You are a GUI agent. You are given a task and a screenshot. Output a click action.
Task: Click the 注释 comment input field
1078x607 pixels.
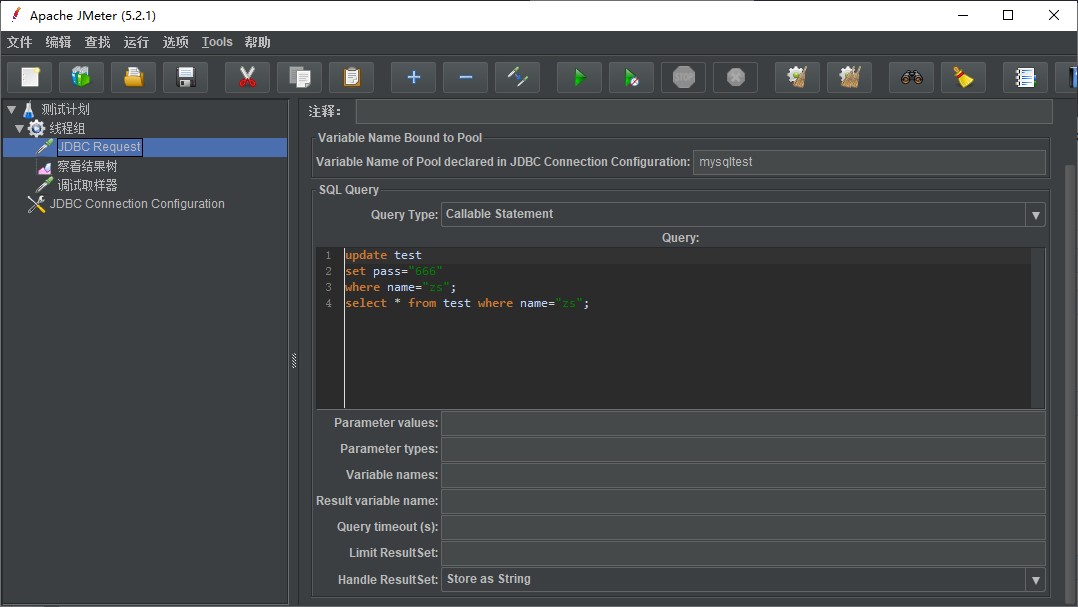[x=704, y=111]
